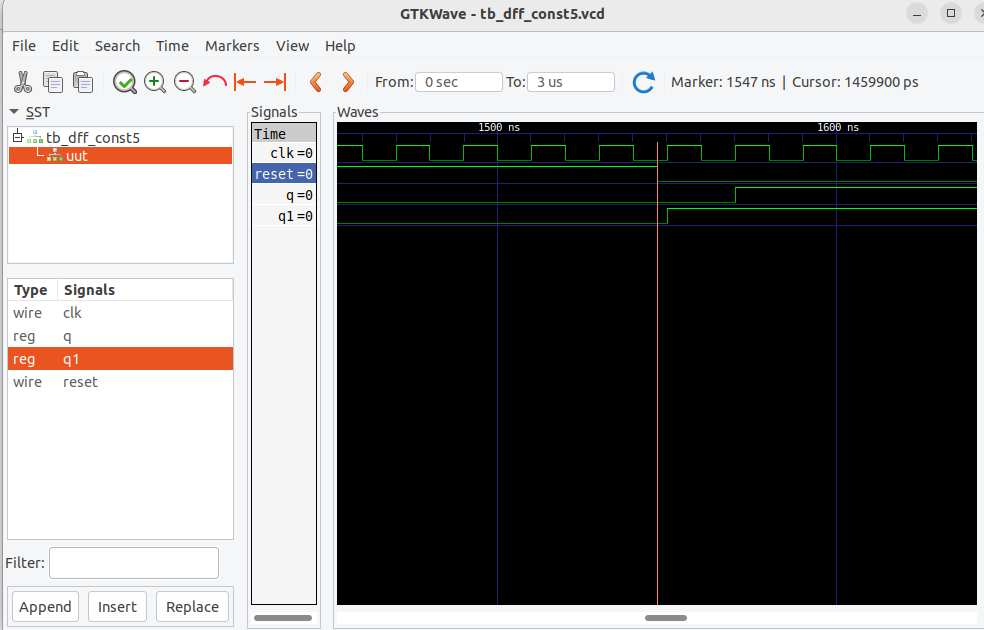
Task: Click inside the Filter input box
Action: [x=133, y=562]
